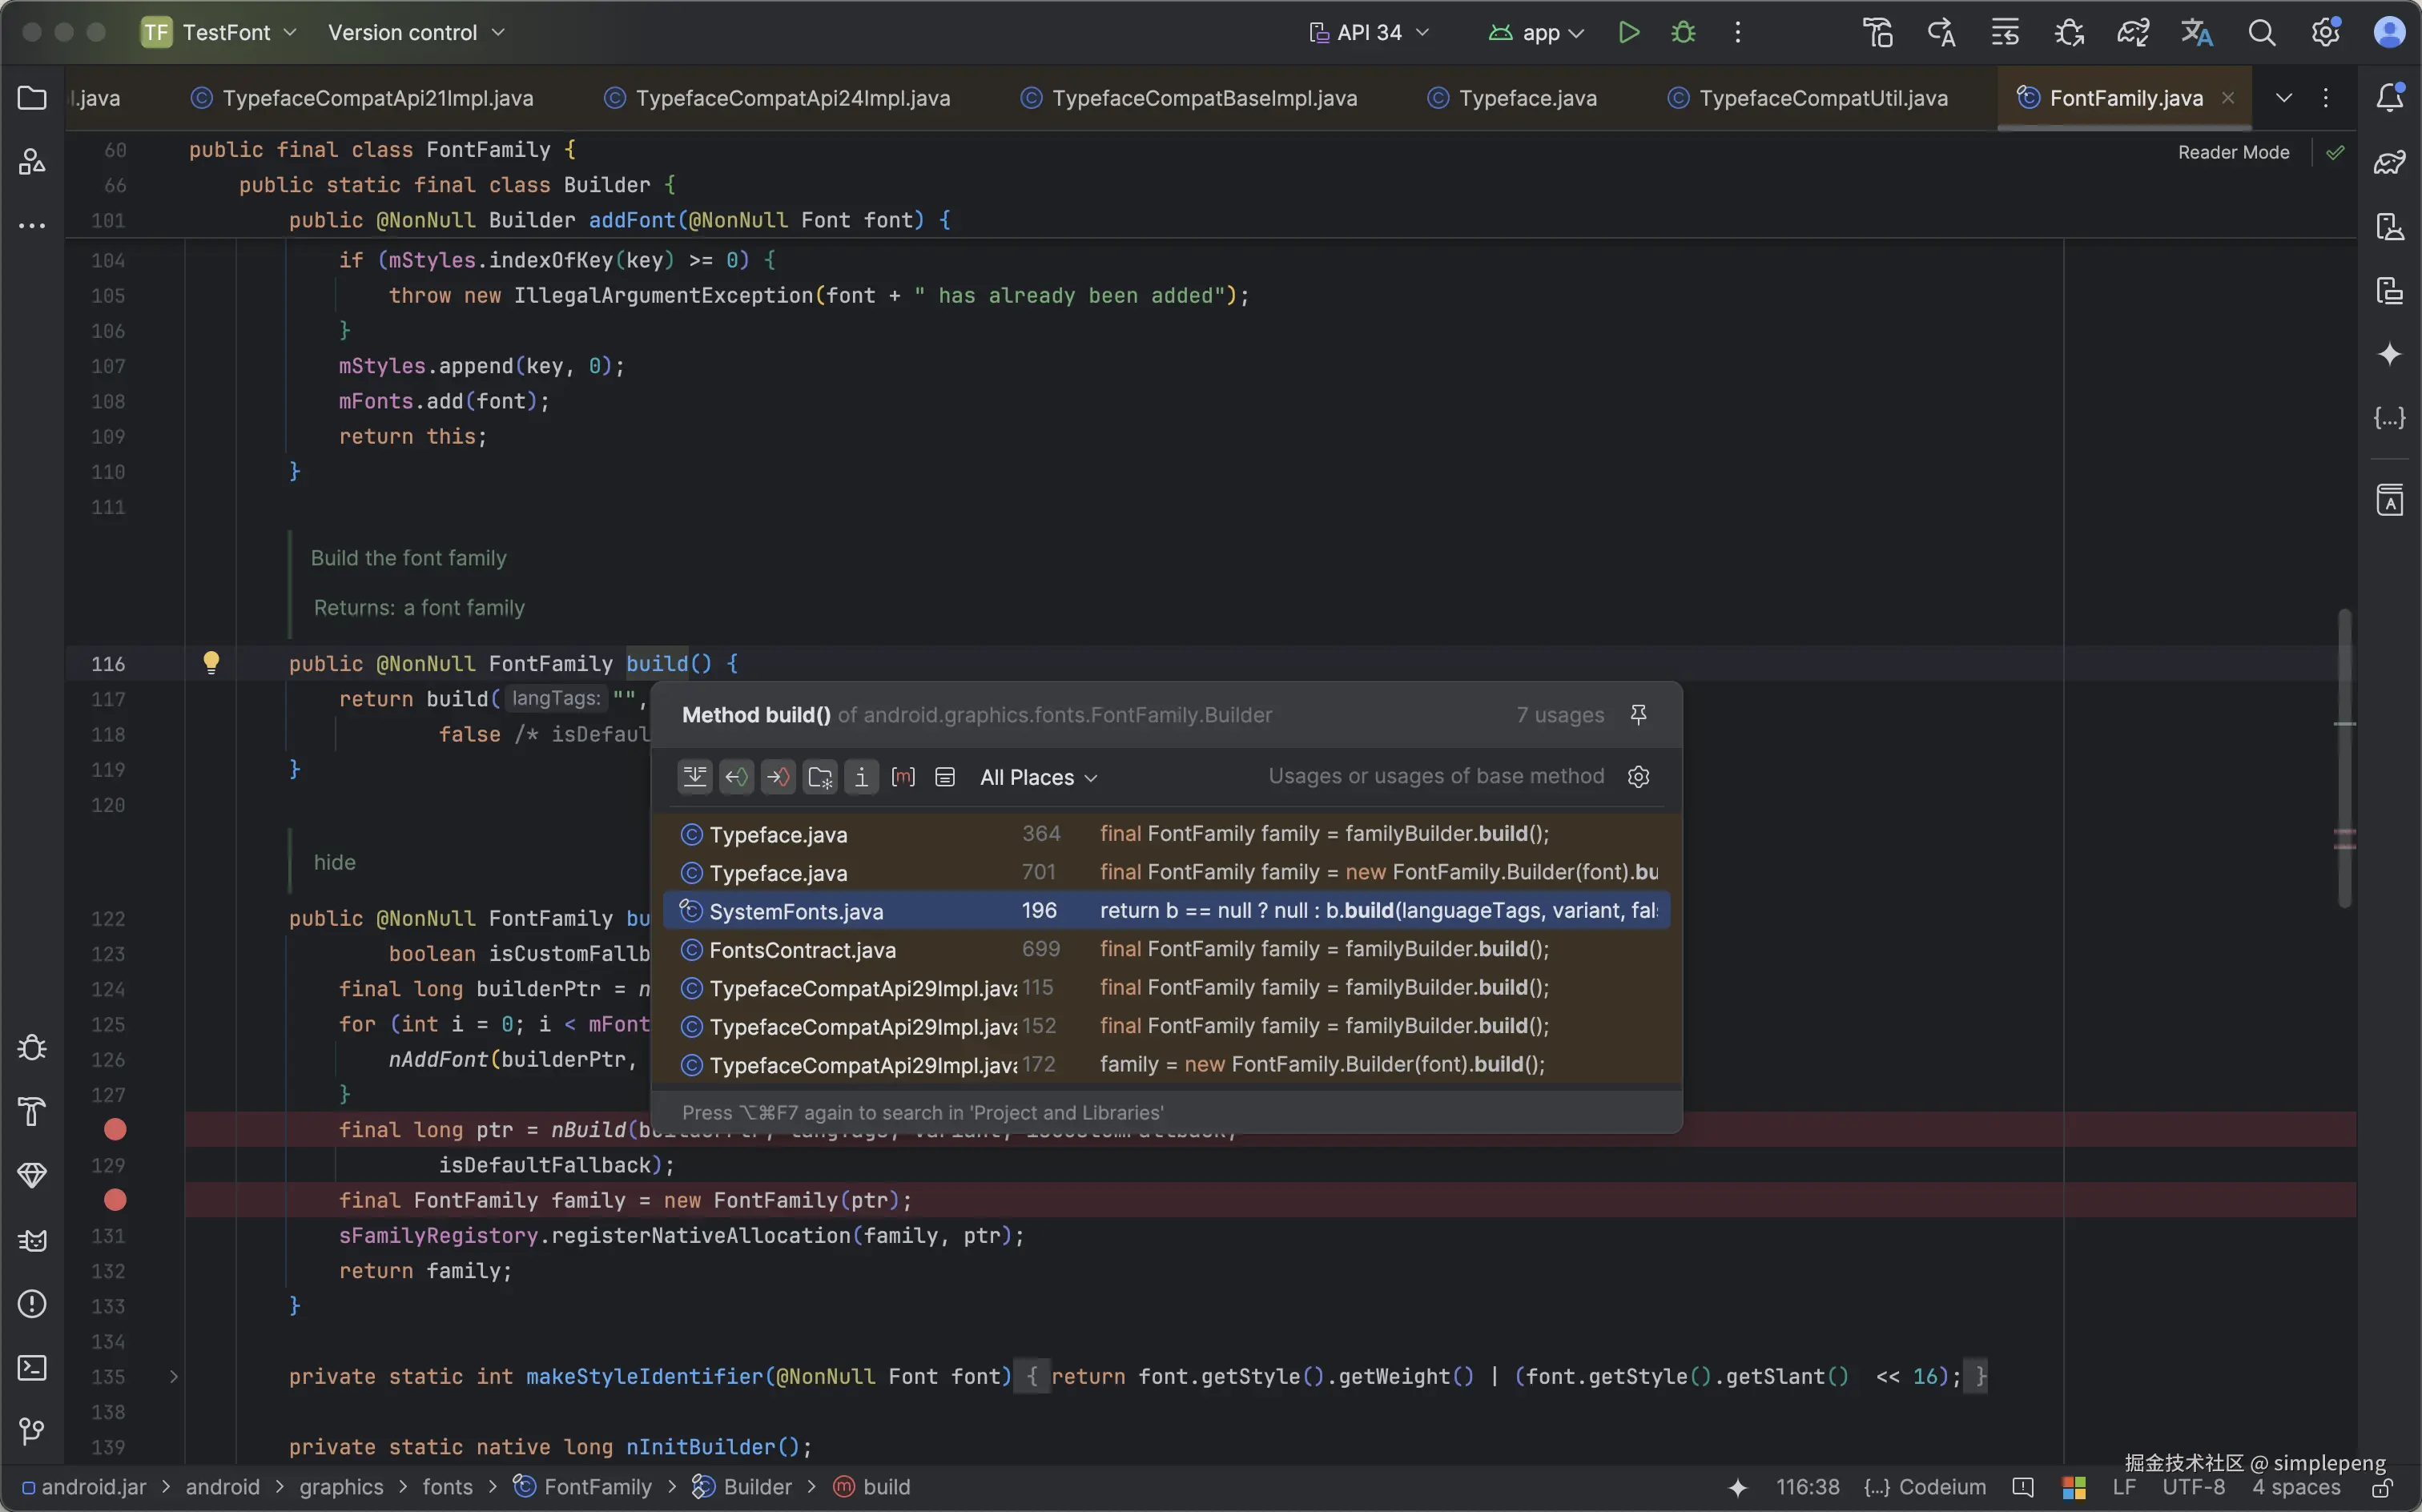The height and width of the screenshot is (1512, 2422).
Task: Switch to the TypefaceCompatBaseImpl.java tab
Action: [1203, 98]
